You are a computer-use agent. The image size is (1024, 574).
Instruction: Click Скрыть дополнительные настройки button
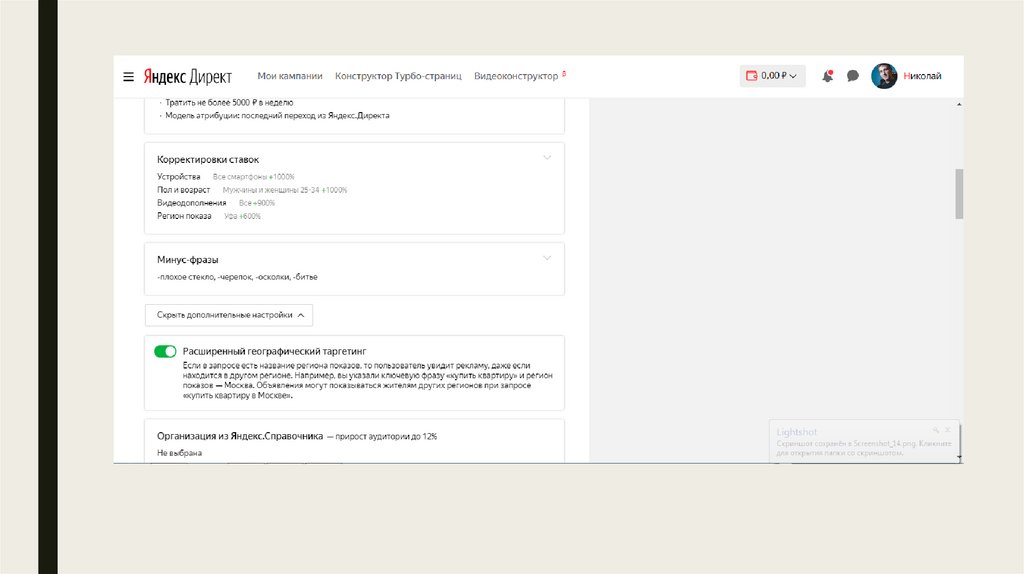click(x=229, y=315)
